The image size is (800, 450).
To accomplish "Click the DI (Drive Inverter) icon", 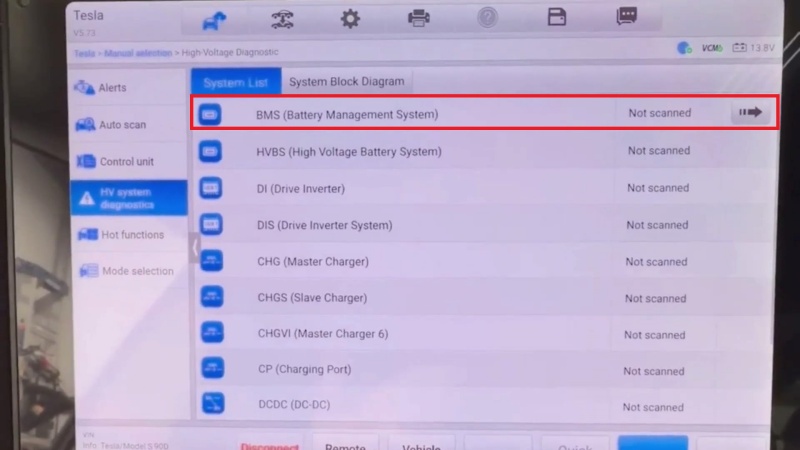I will [x=211, y=188].
